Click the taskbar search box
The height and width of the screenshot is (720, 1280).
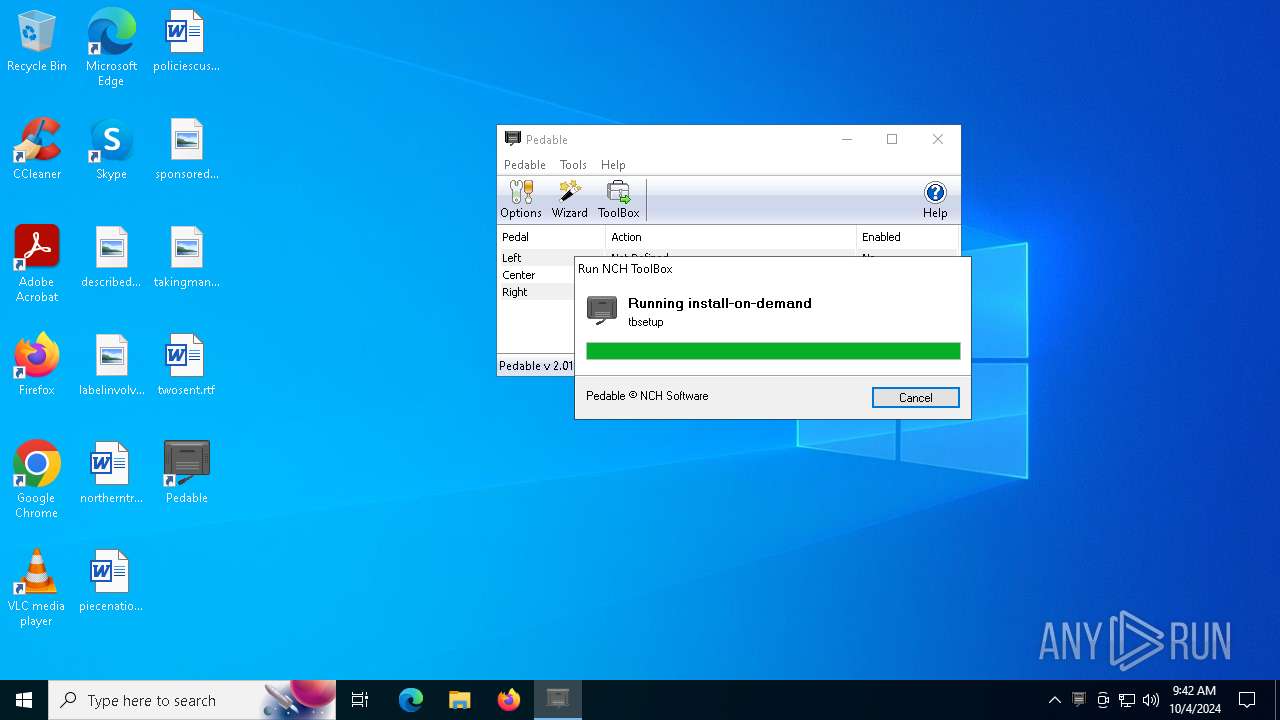tap(192, 700)
